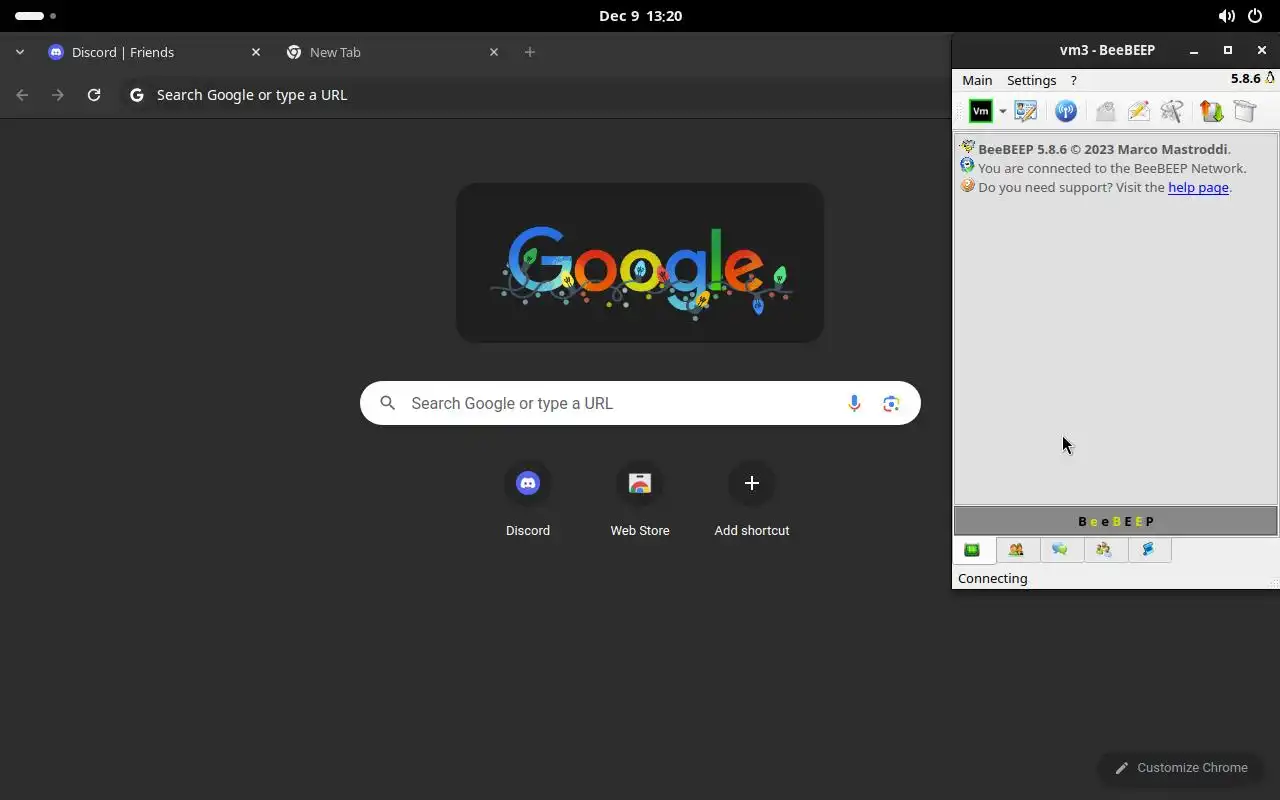Click the Google logo in the address bar
Screen dimensions: 1280x800
pos(137,95)
